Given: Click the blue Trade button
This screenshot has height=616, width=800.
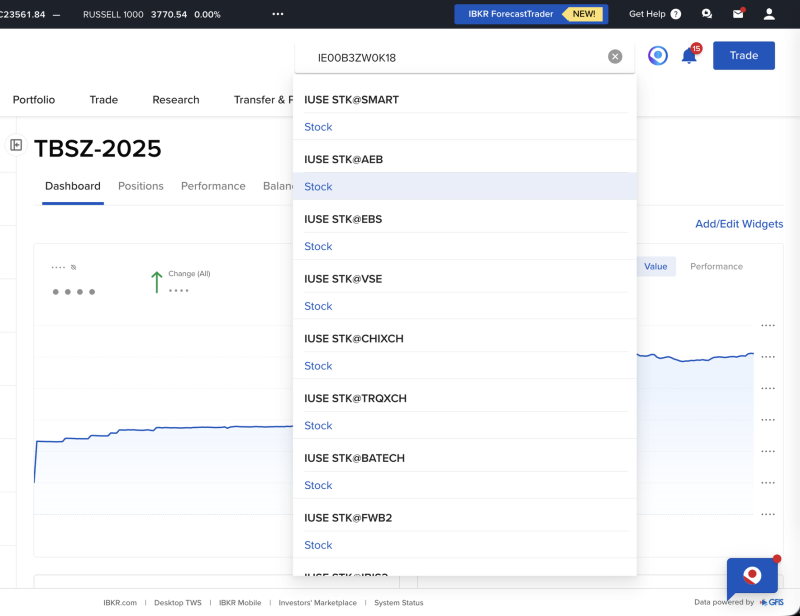Looking at the screenshot, I should (743, 56).
